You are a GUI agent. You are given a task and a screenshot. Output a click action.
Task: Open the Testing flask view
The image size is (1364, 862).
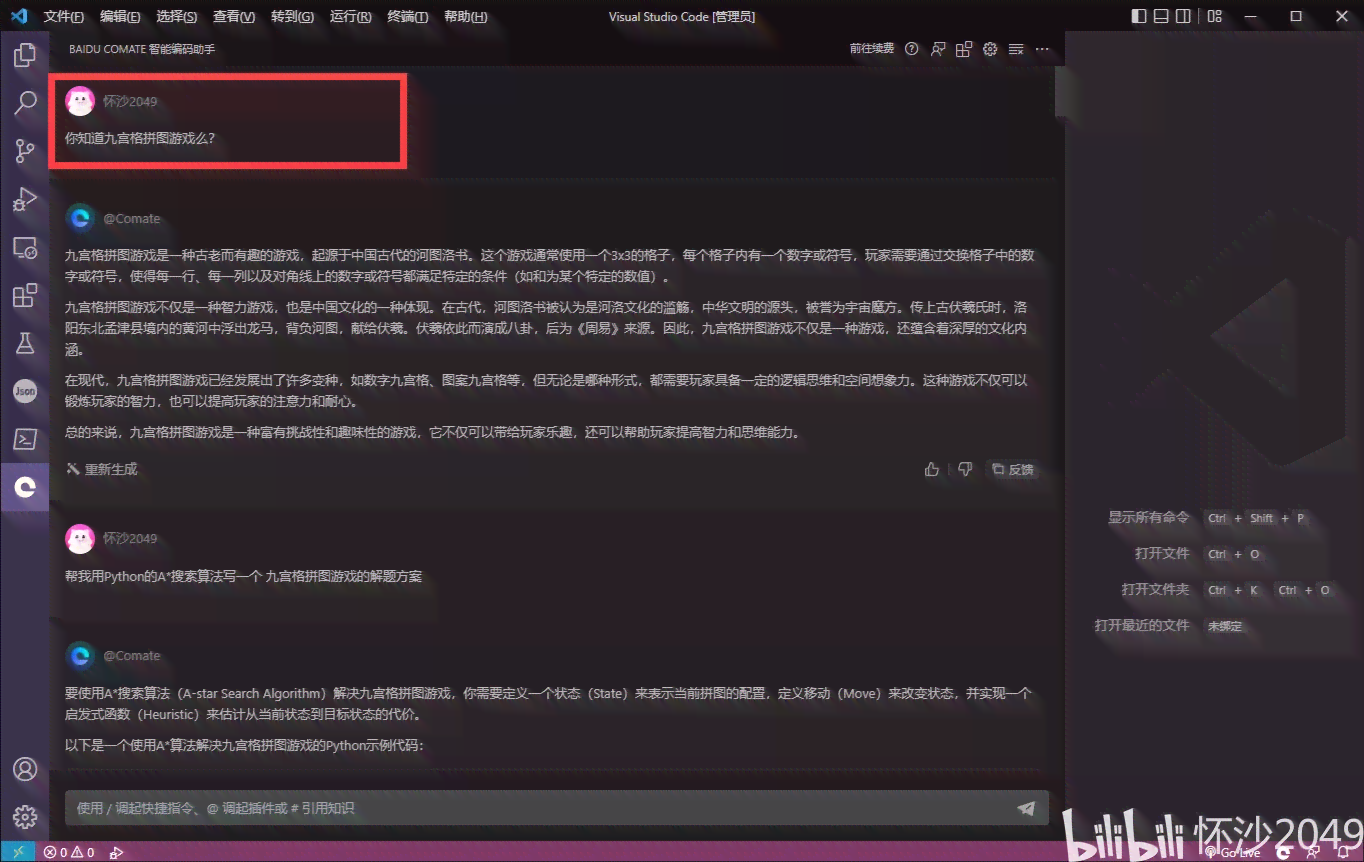coord(25,343)
